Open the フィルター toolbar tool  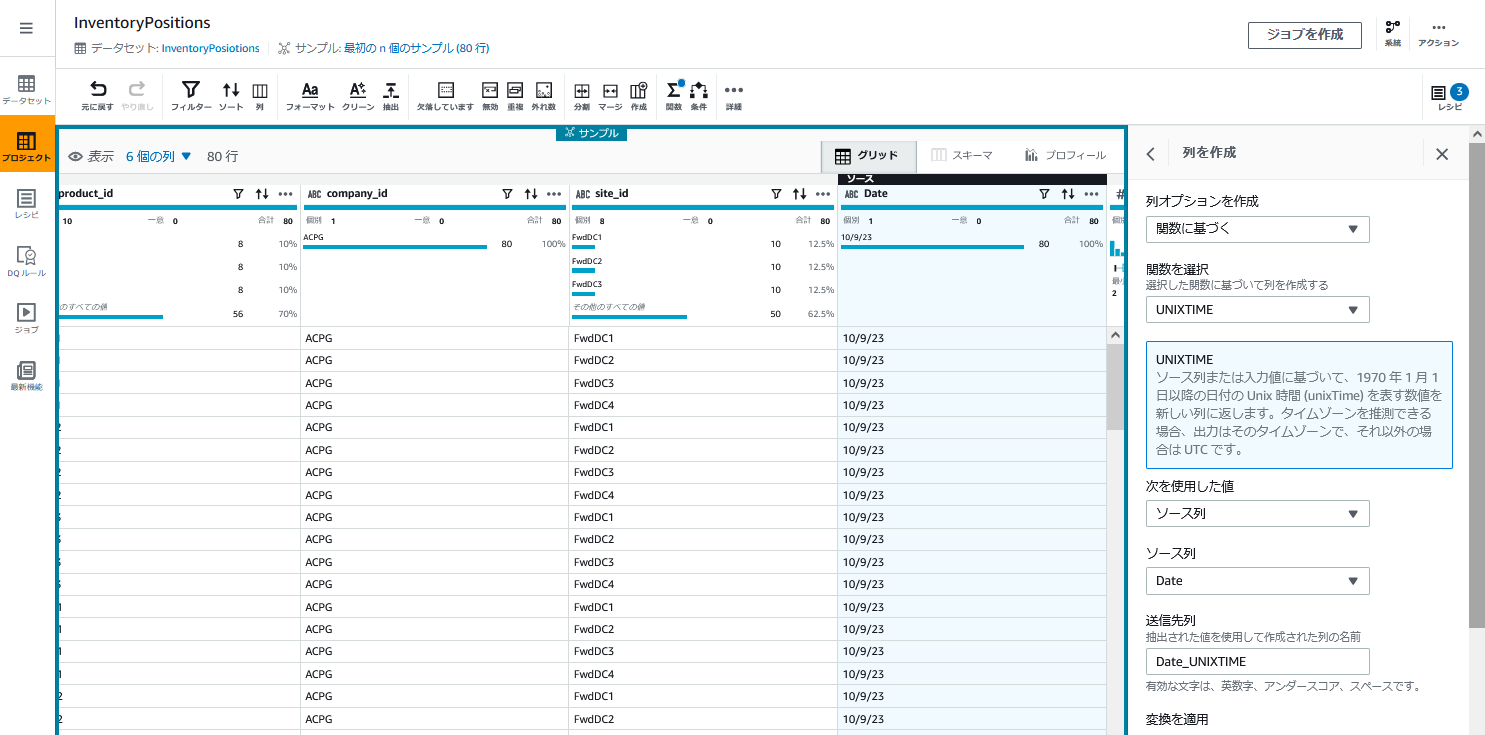pos(191,96)
